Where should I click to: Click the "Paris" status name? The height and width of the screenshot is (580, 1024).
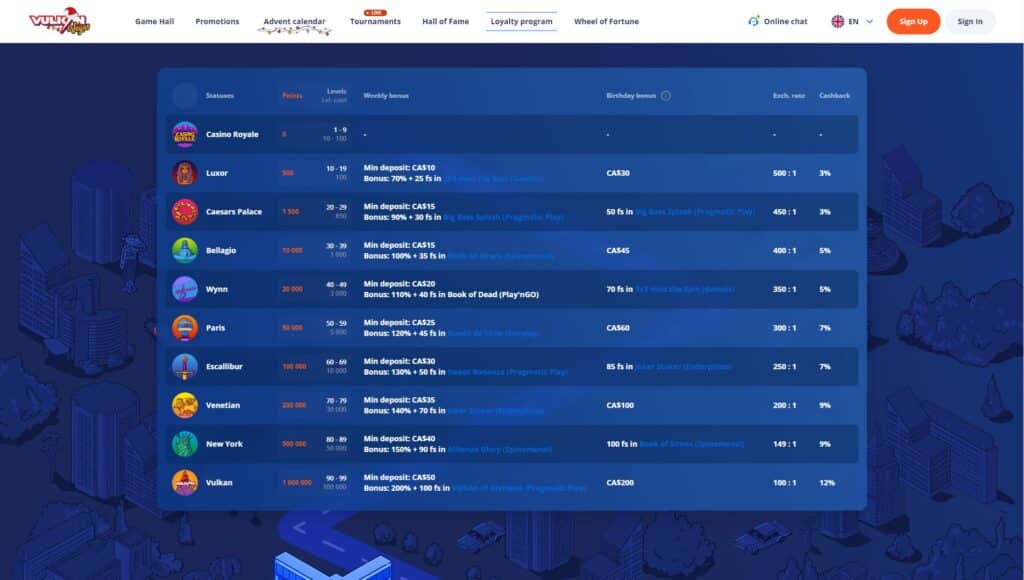(216, 328)
